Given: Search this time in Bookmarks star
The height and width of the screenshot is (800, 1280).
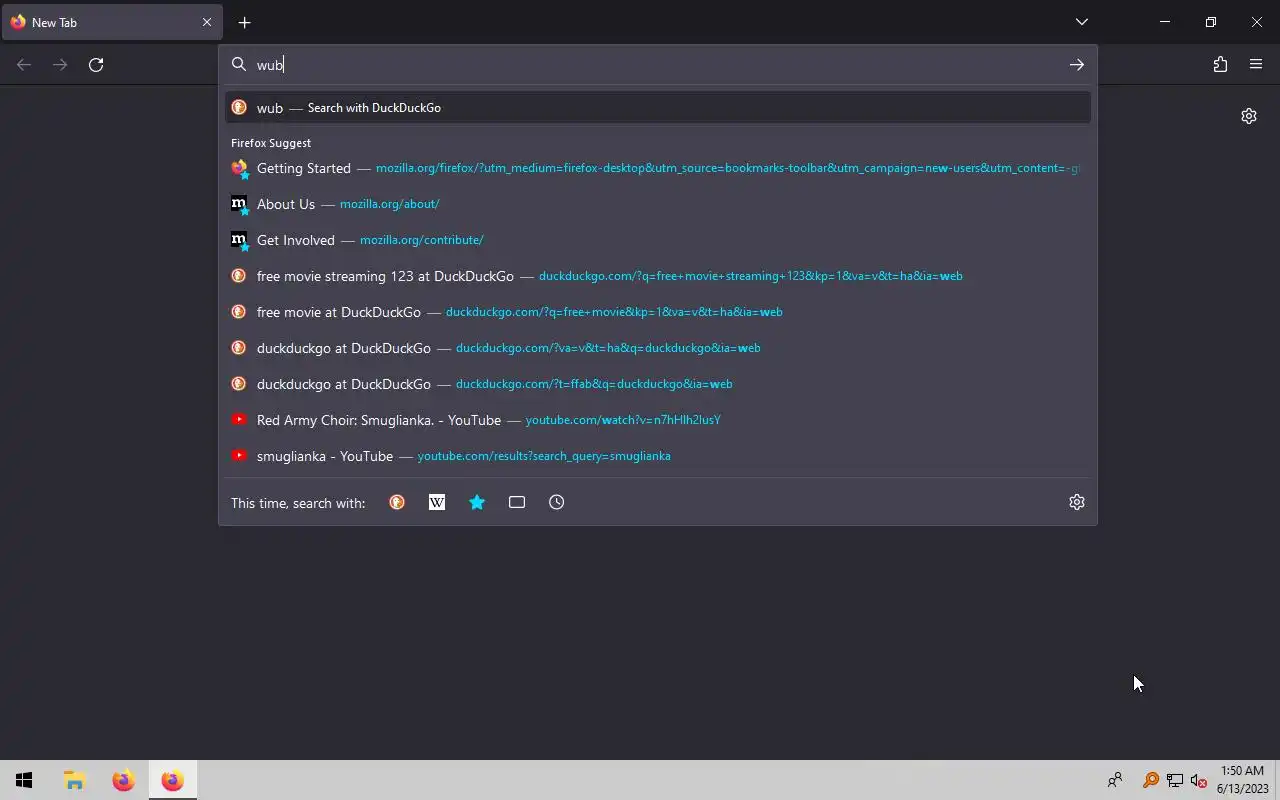Looking at the screenshot, I should [477, 503].
